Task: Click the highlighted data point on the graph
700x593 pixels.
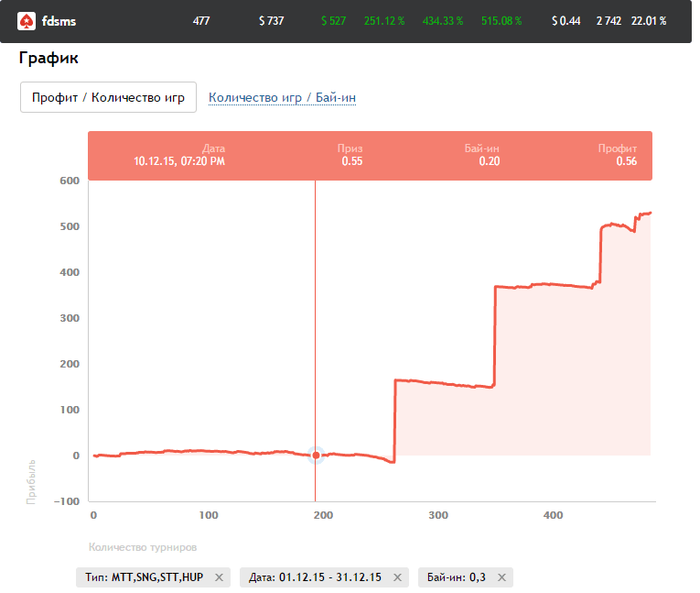Action: [x=316, y=455]
